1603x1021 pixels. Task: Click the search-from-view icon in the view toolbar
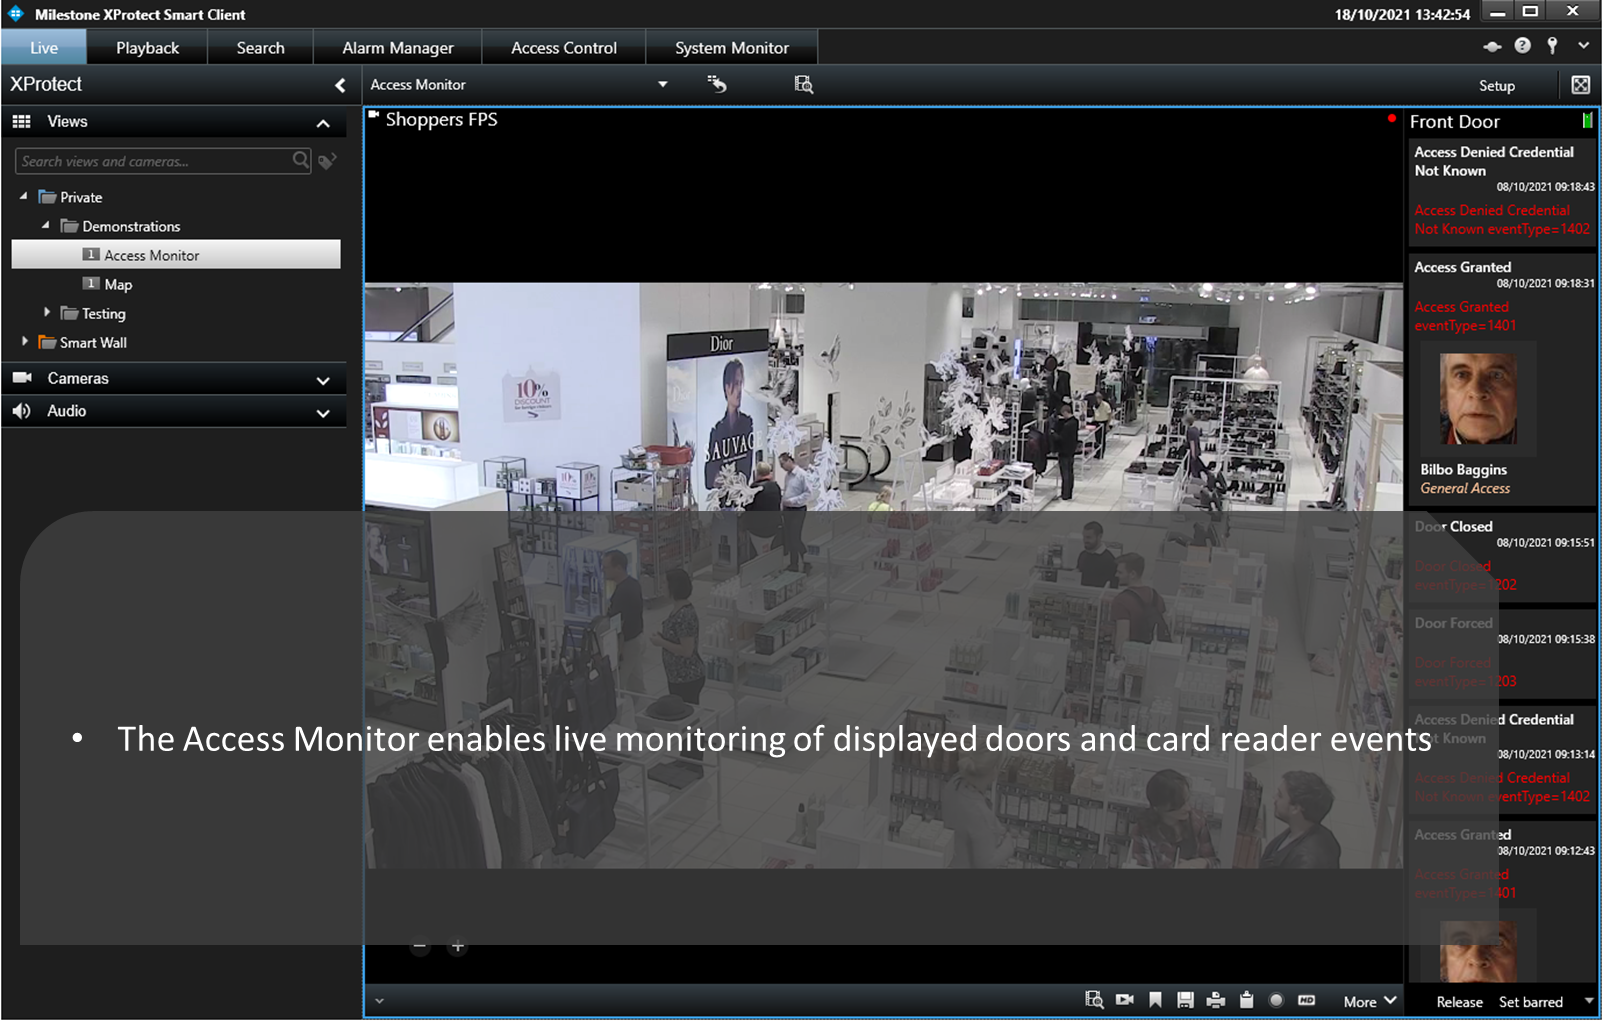click(x=803, y=84)
